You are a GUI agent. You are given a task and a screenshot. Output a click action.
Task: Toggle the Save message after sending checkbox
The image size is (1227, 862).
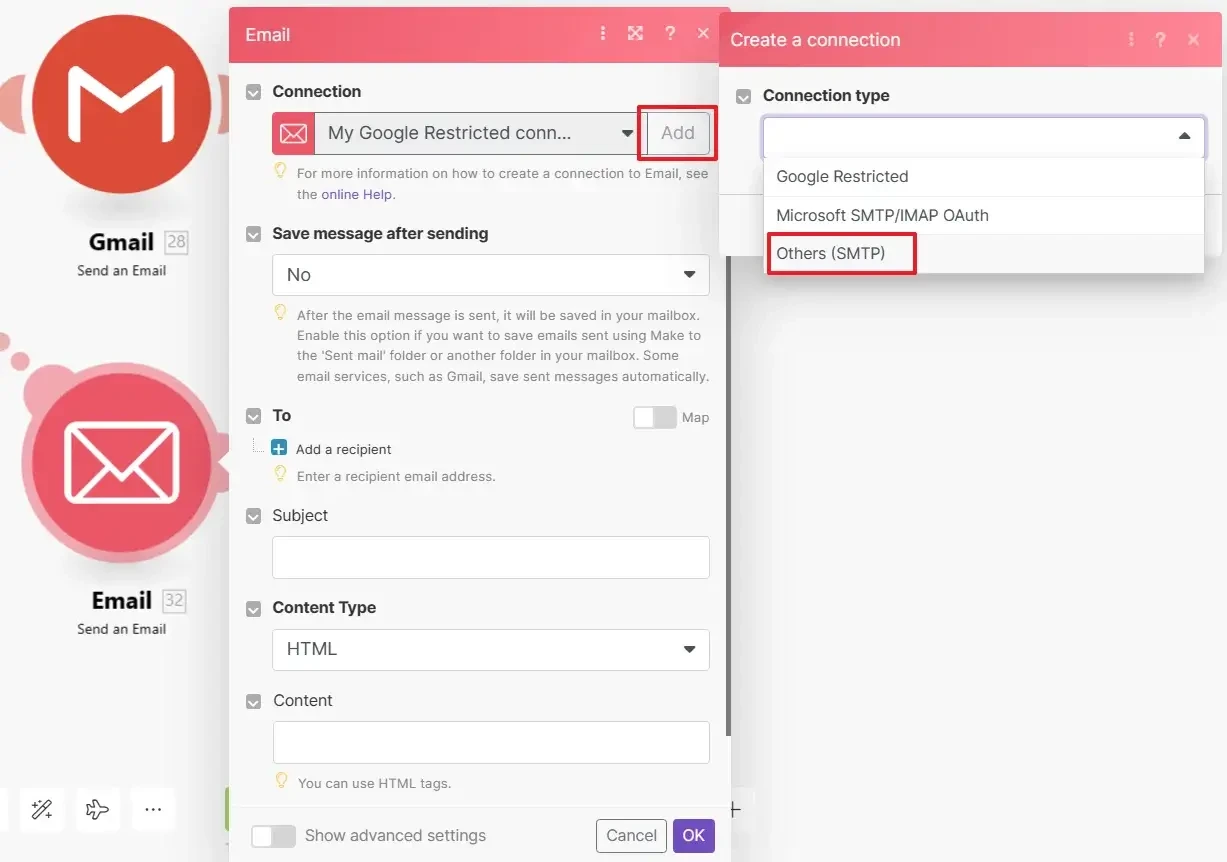click(254, 234)
